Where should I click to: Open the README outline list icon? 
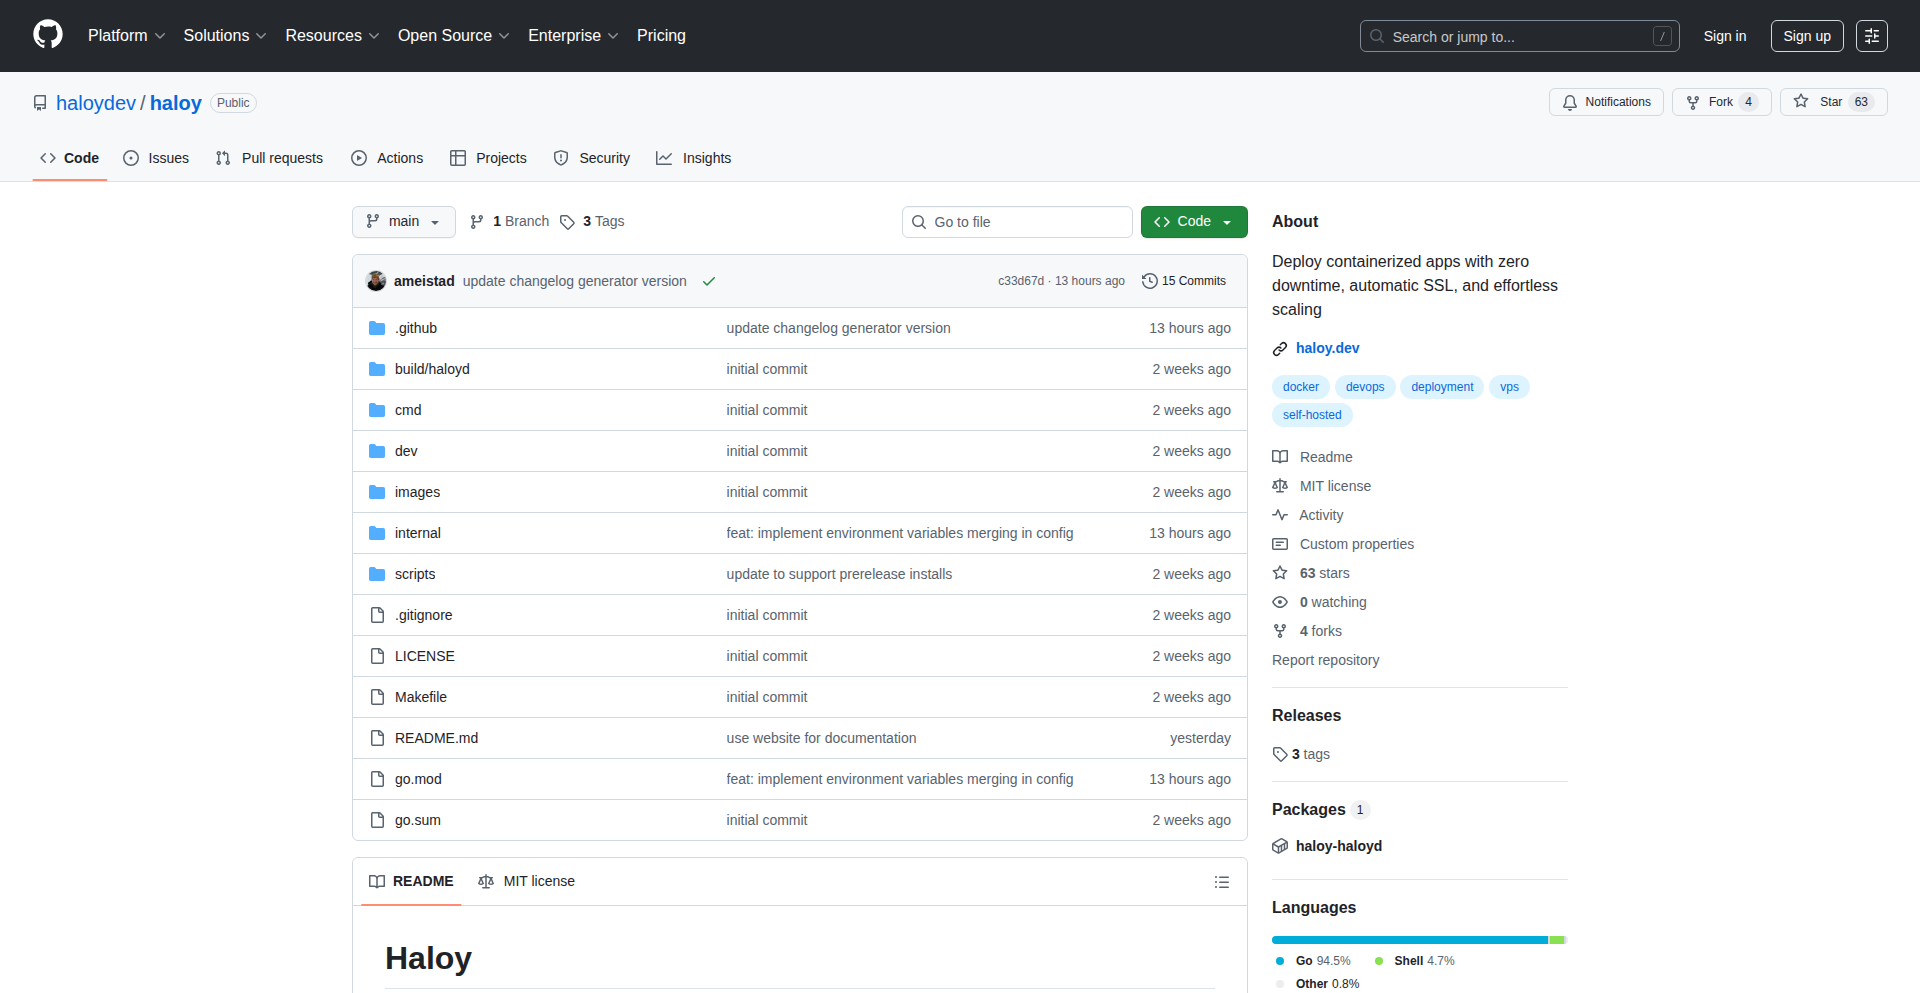tap(1221, 882)
